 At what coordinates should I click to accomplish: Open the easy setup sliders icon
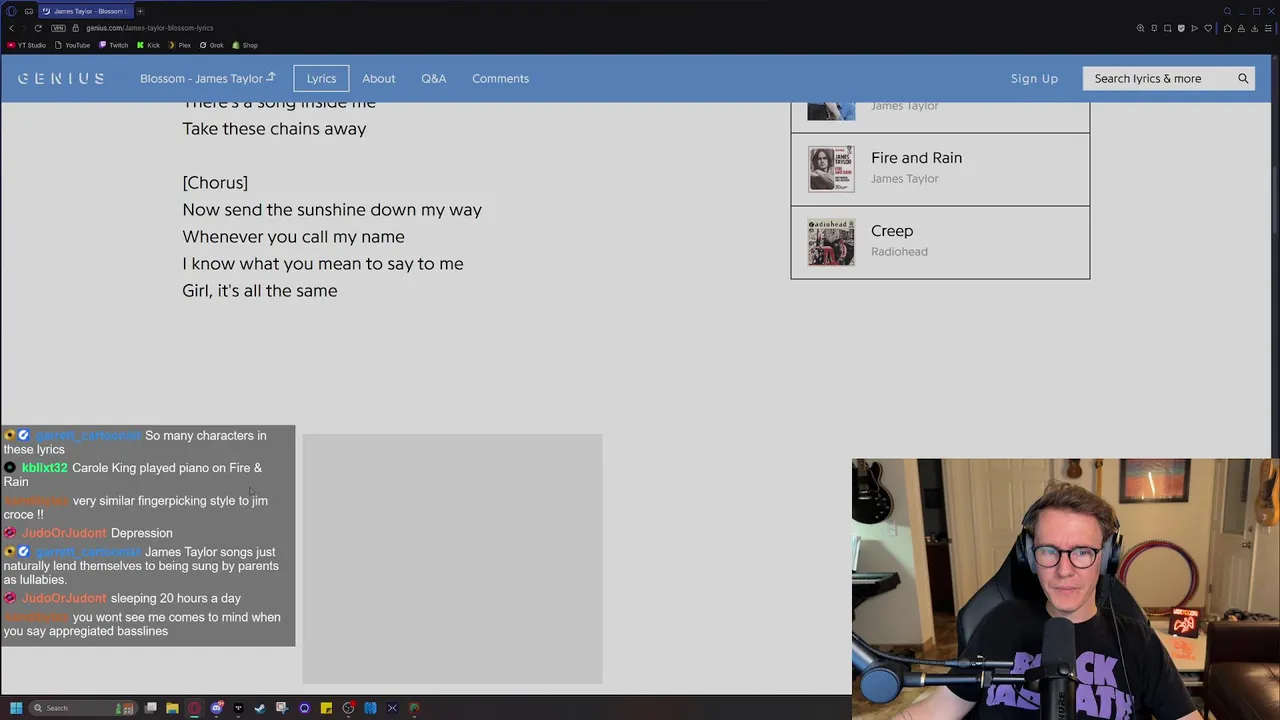click(x=1268, y=28)
